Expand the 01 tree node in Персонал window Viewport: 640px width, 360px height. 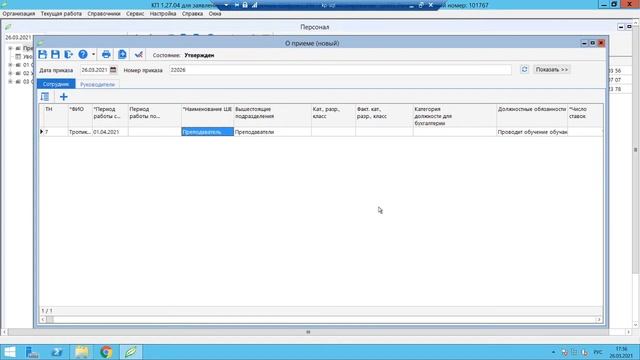pos(10,65)
